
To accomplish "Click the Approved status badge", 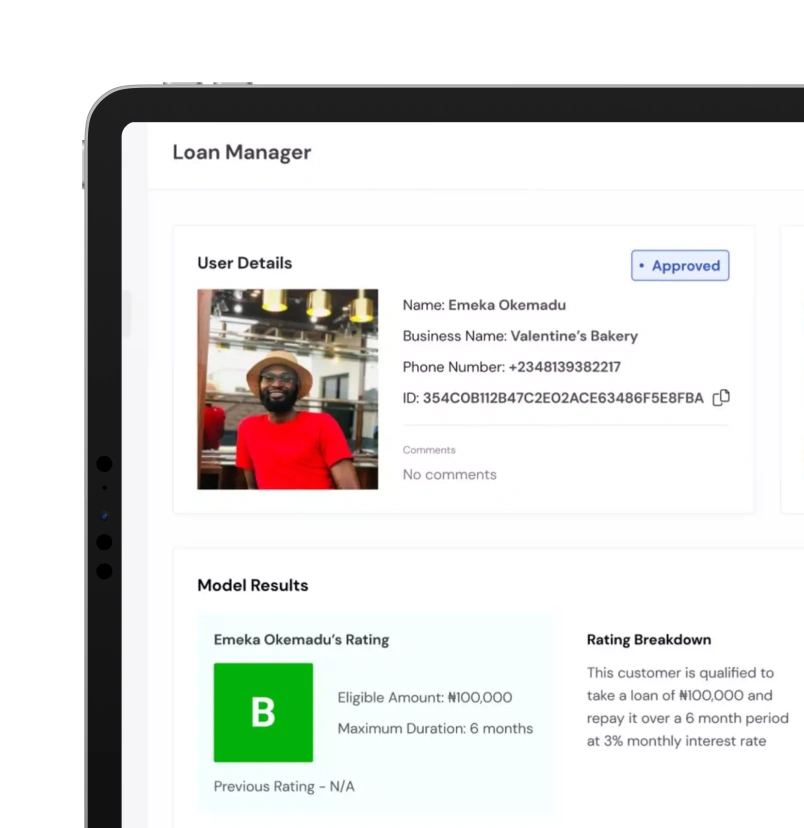I will [x=680, y=265].
